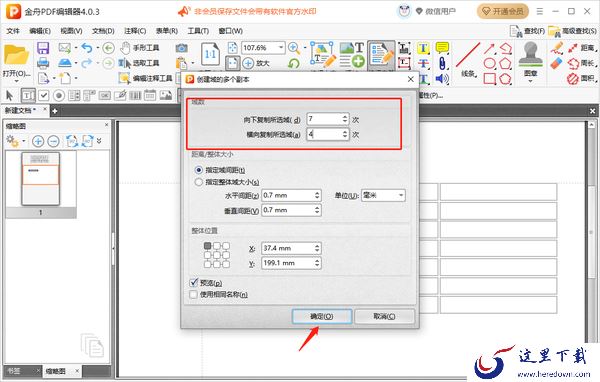Select the red rectangle shape tool
This screenshot has width=600, height=382.
click(x=489, y=78)
